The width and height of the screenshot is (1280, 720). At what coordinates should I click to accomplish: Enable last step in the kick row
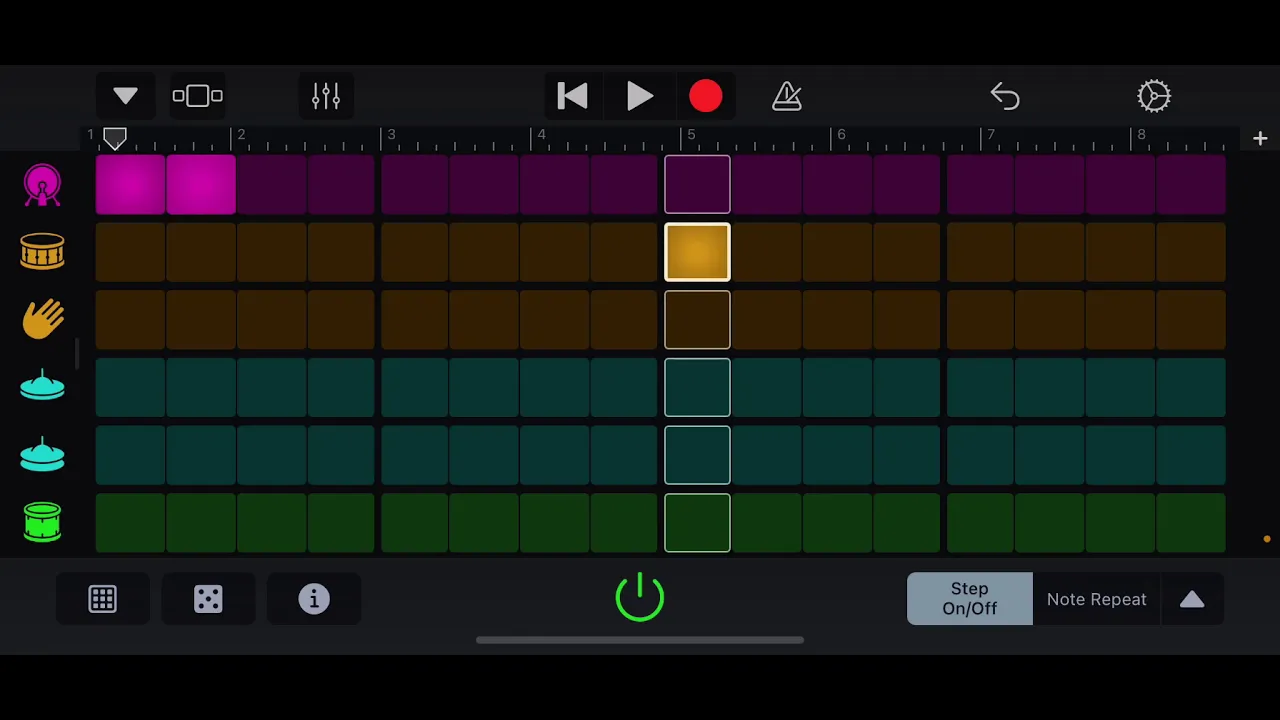pyautogui.click(x=1191, y=185)
